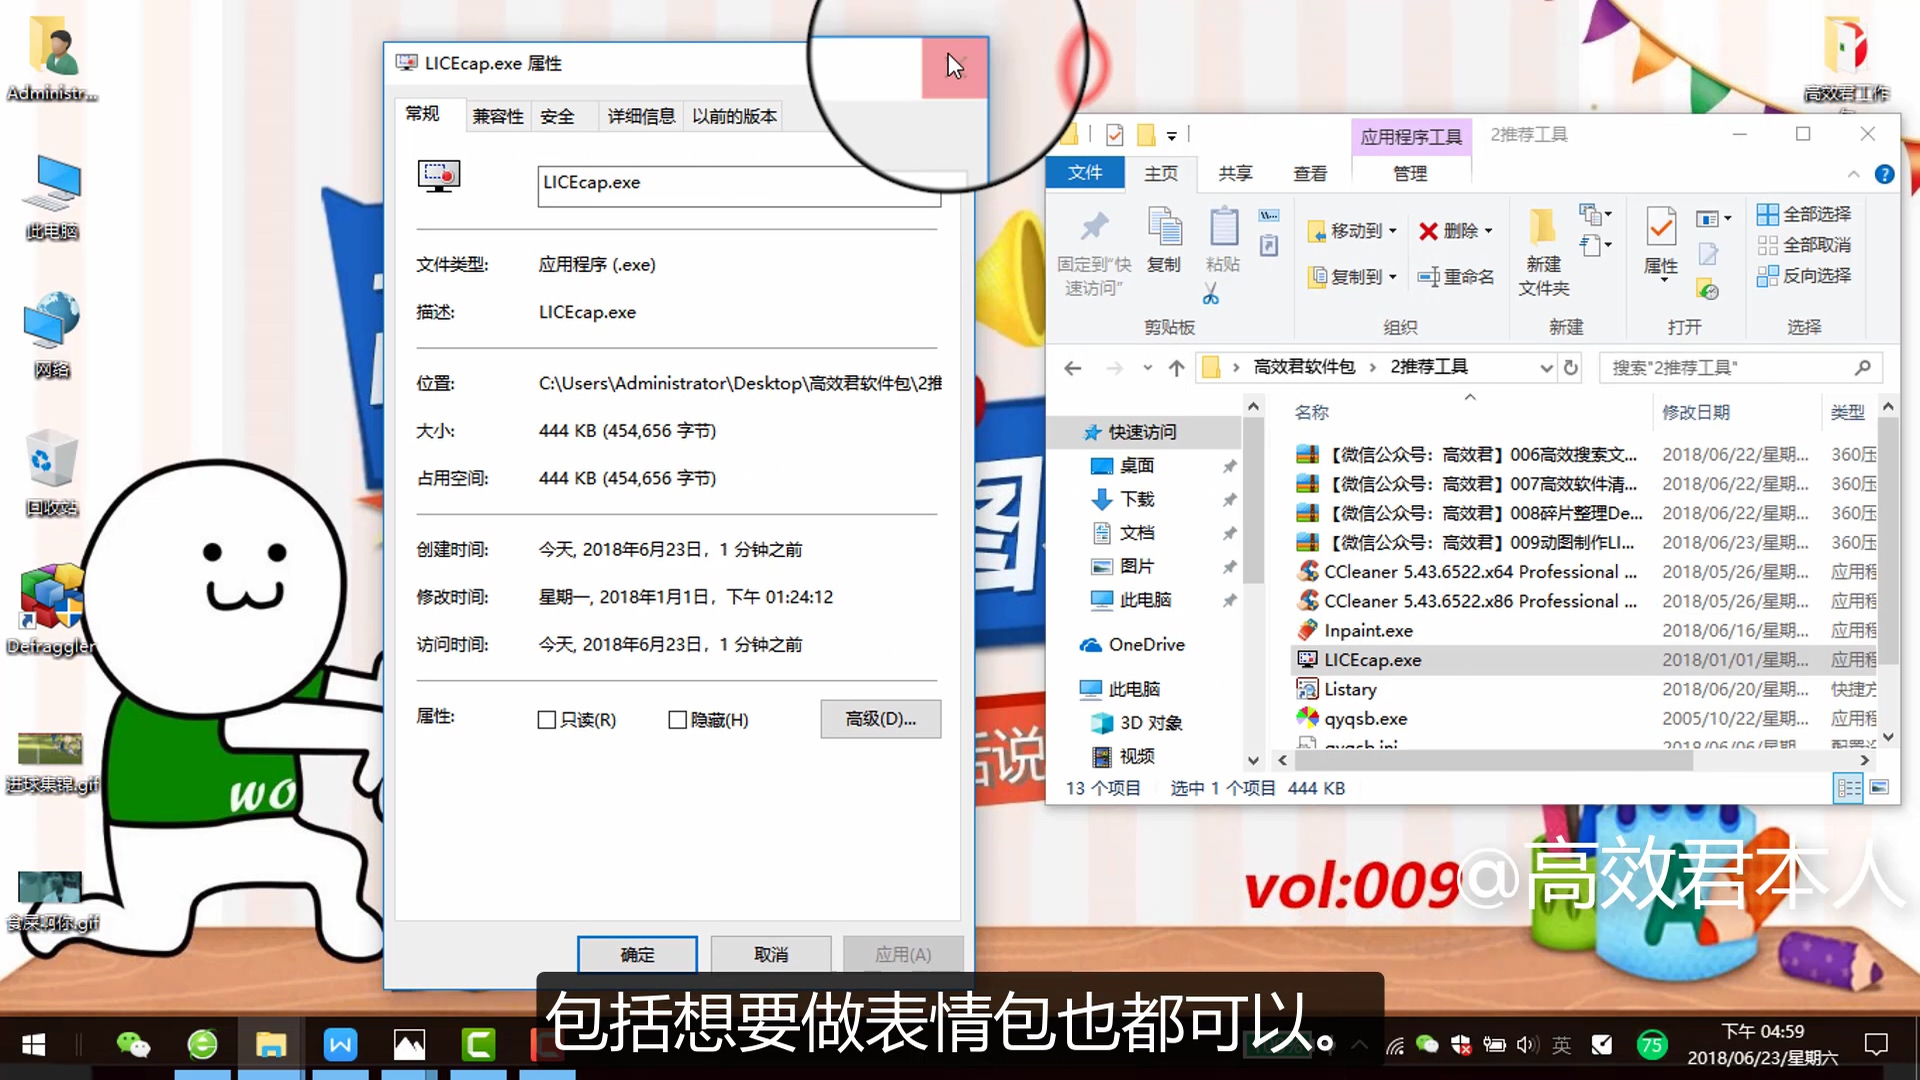This screenshot has height=1080, width=1920.
Task: Click the 高级(D) advanced button
Action: click(880, 719)
